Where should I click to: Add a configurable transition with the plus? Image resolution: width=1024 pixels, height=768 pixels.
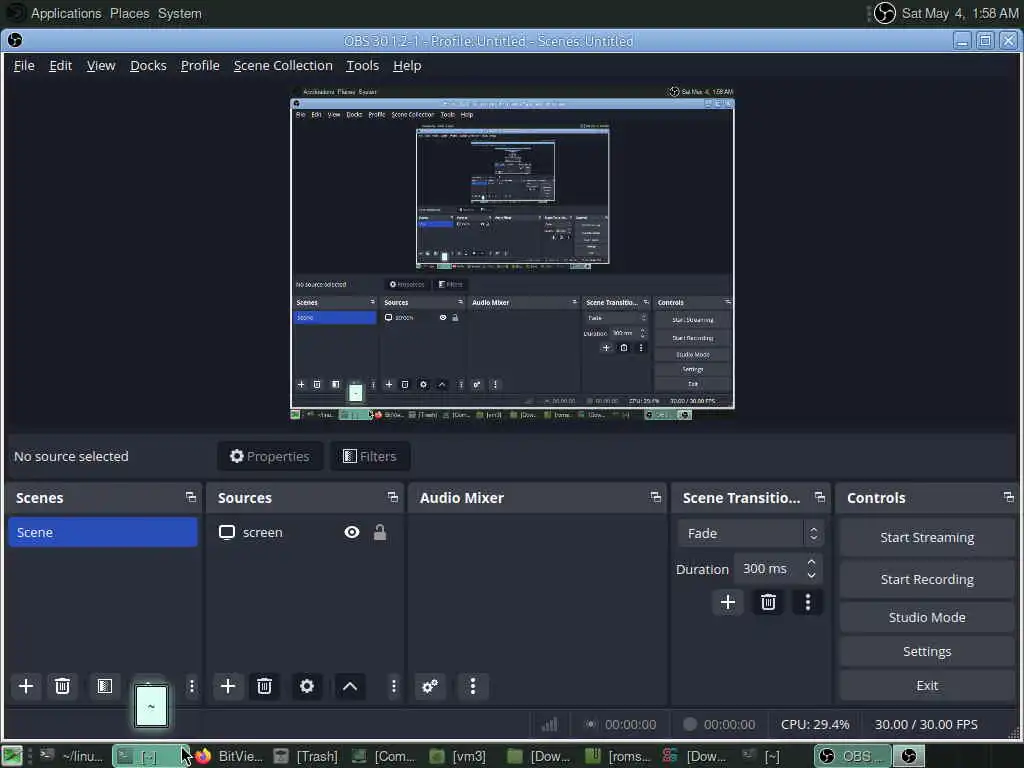pos(728,602)
